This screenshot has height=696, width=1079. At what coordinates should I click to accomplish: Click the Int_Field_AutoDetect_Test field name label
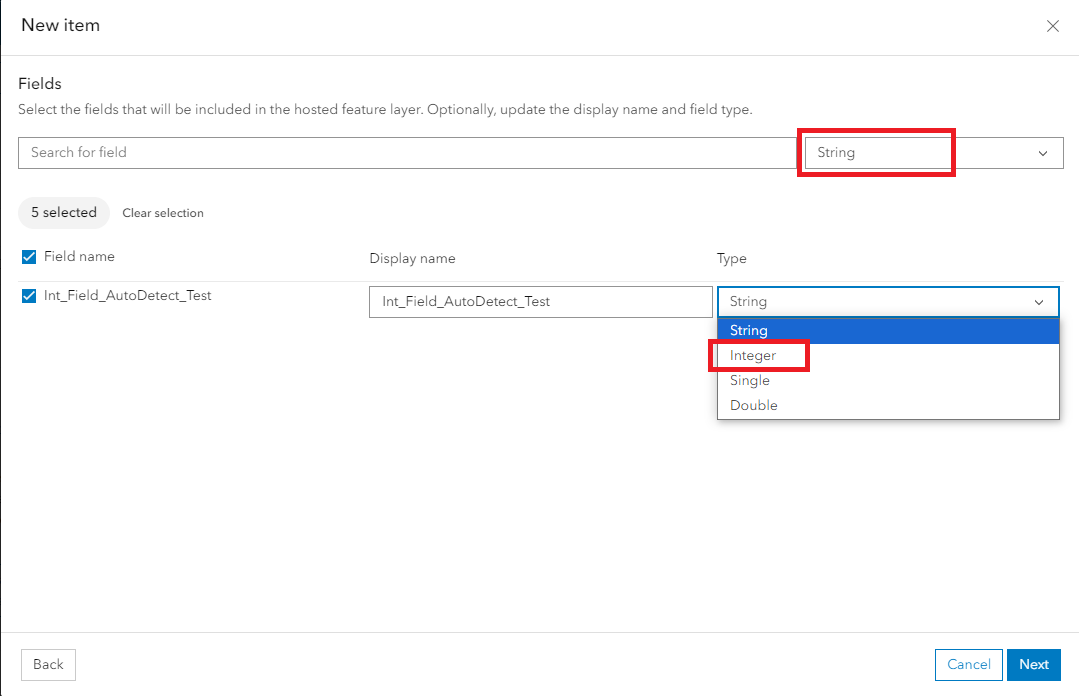[128, 296]
